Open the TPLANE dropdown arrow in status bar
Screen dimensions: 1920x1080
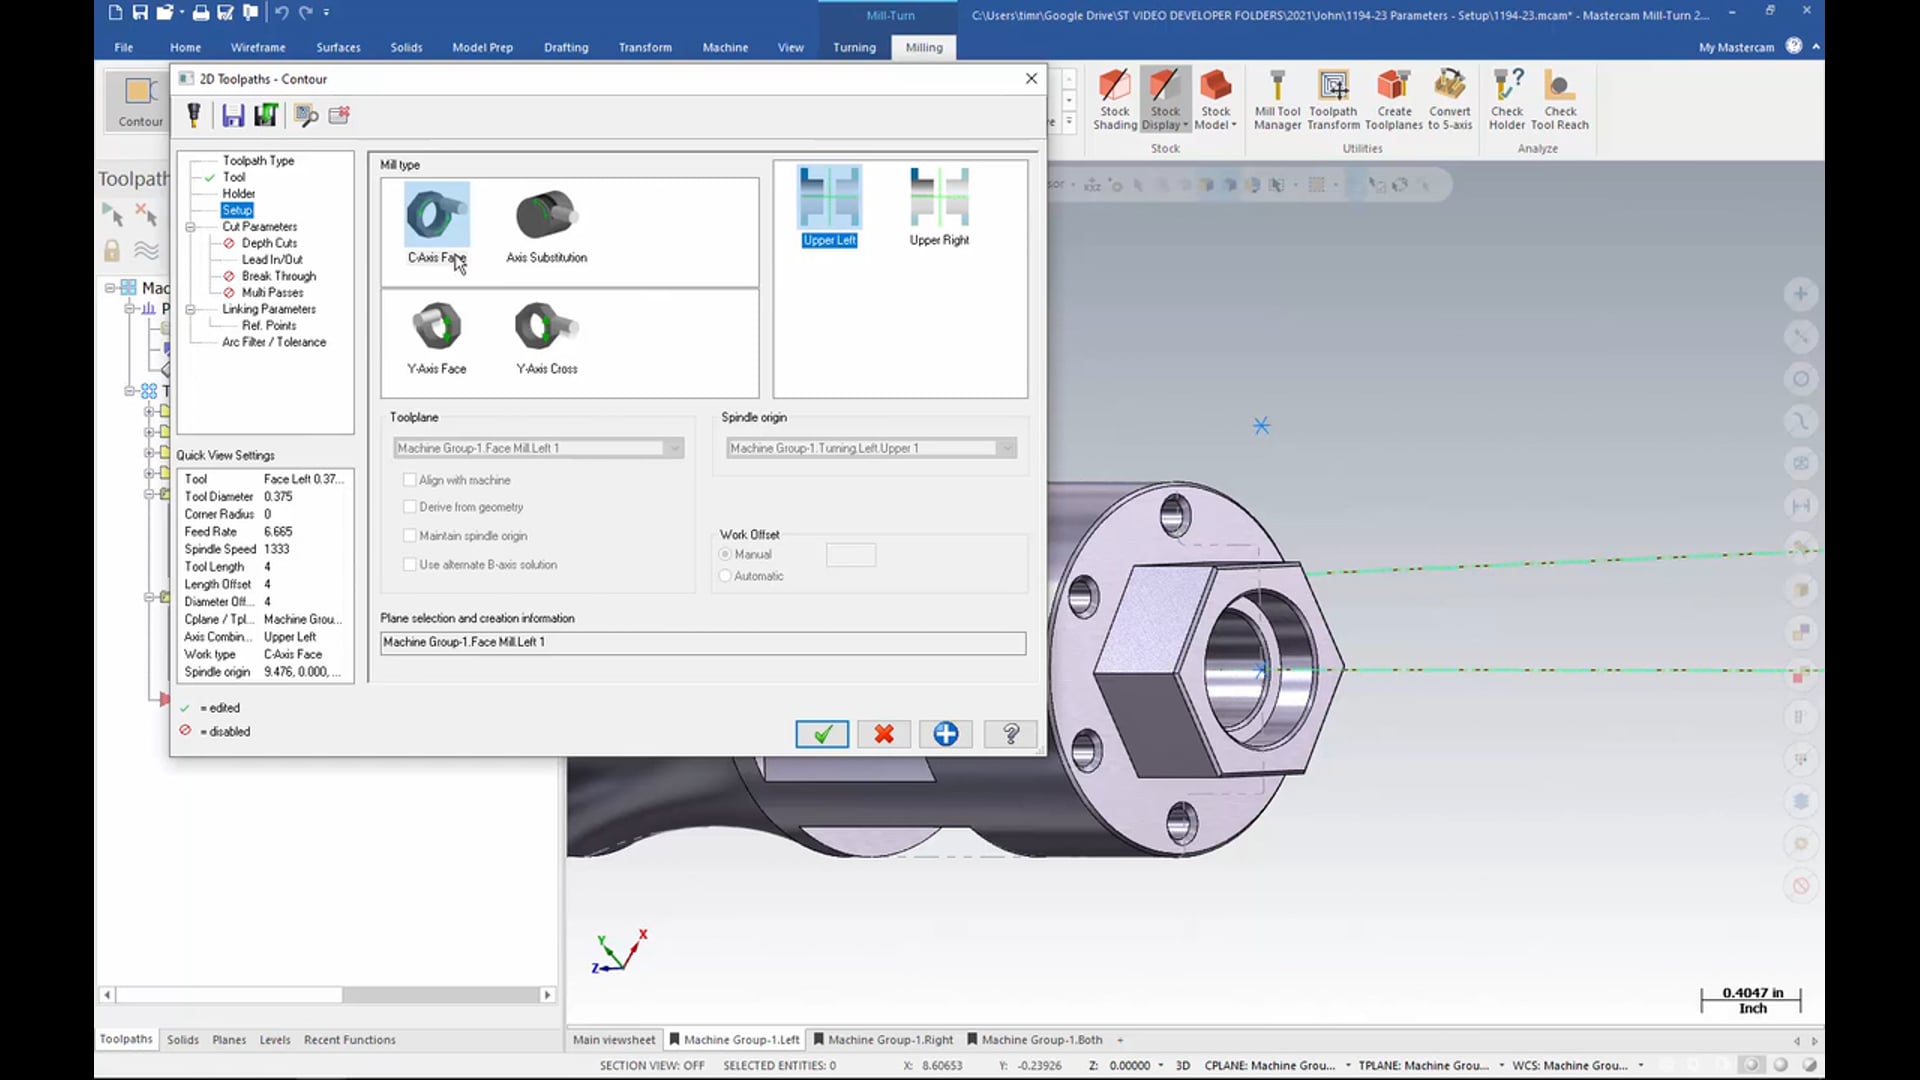pyautogui.click(x=1501, y=1066)
